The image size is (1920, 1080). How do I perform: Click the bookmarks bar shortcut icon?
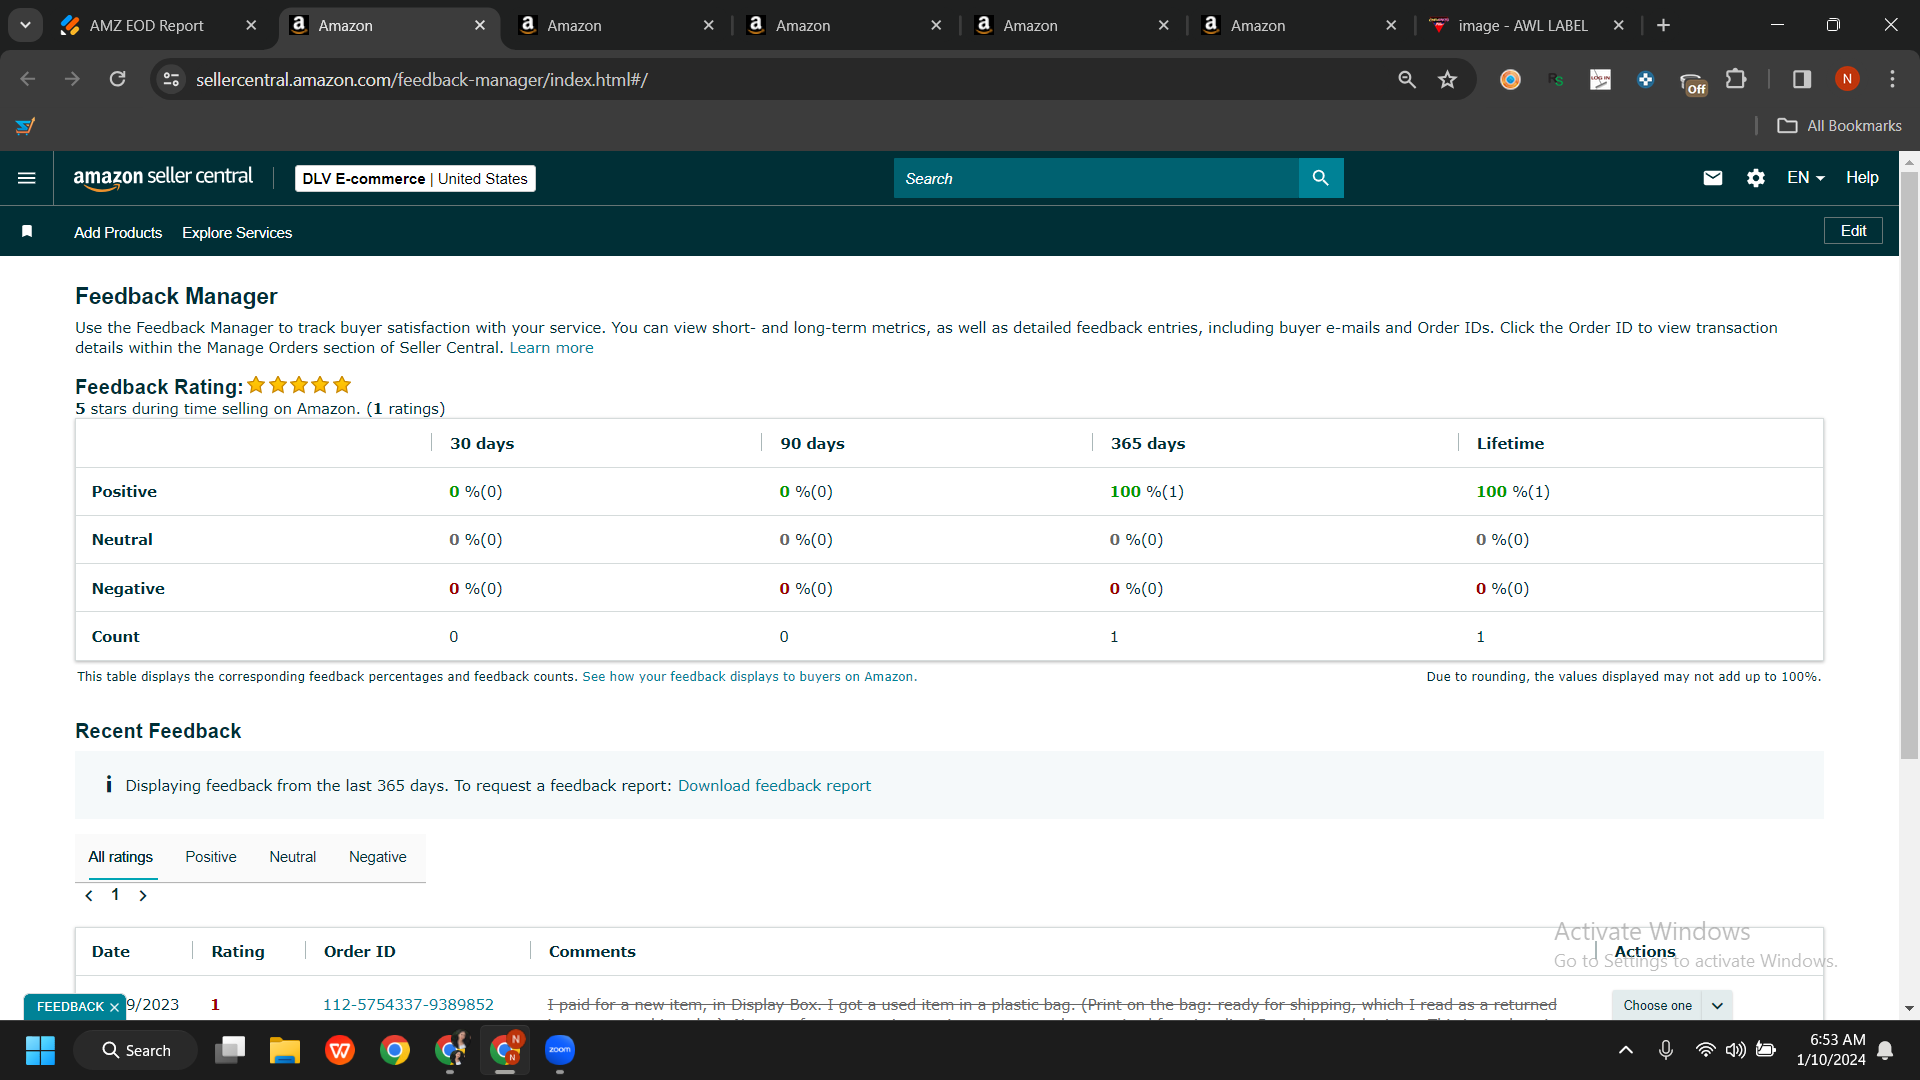[x=25, y=126]
